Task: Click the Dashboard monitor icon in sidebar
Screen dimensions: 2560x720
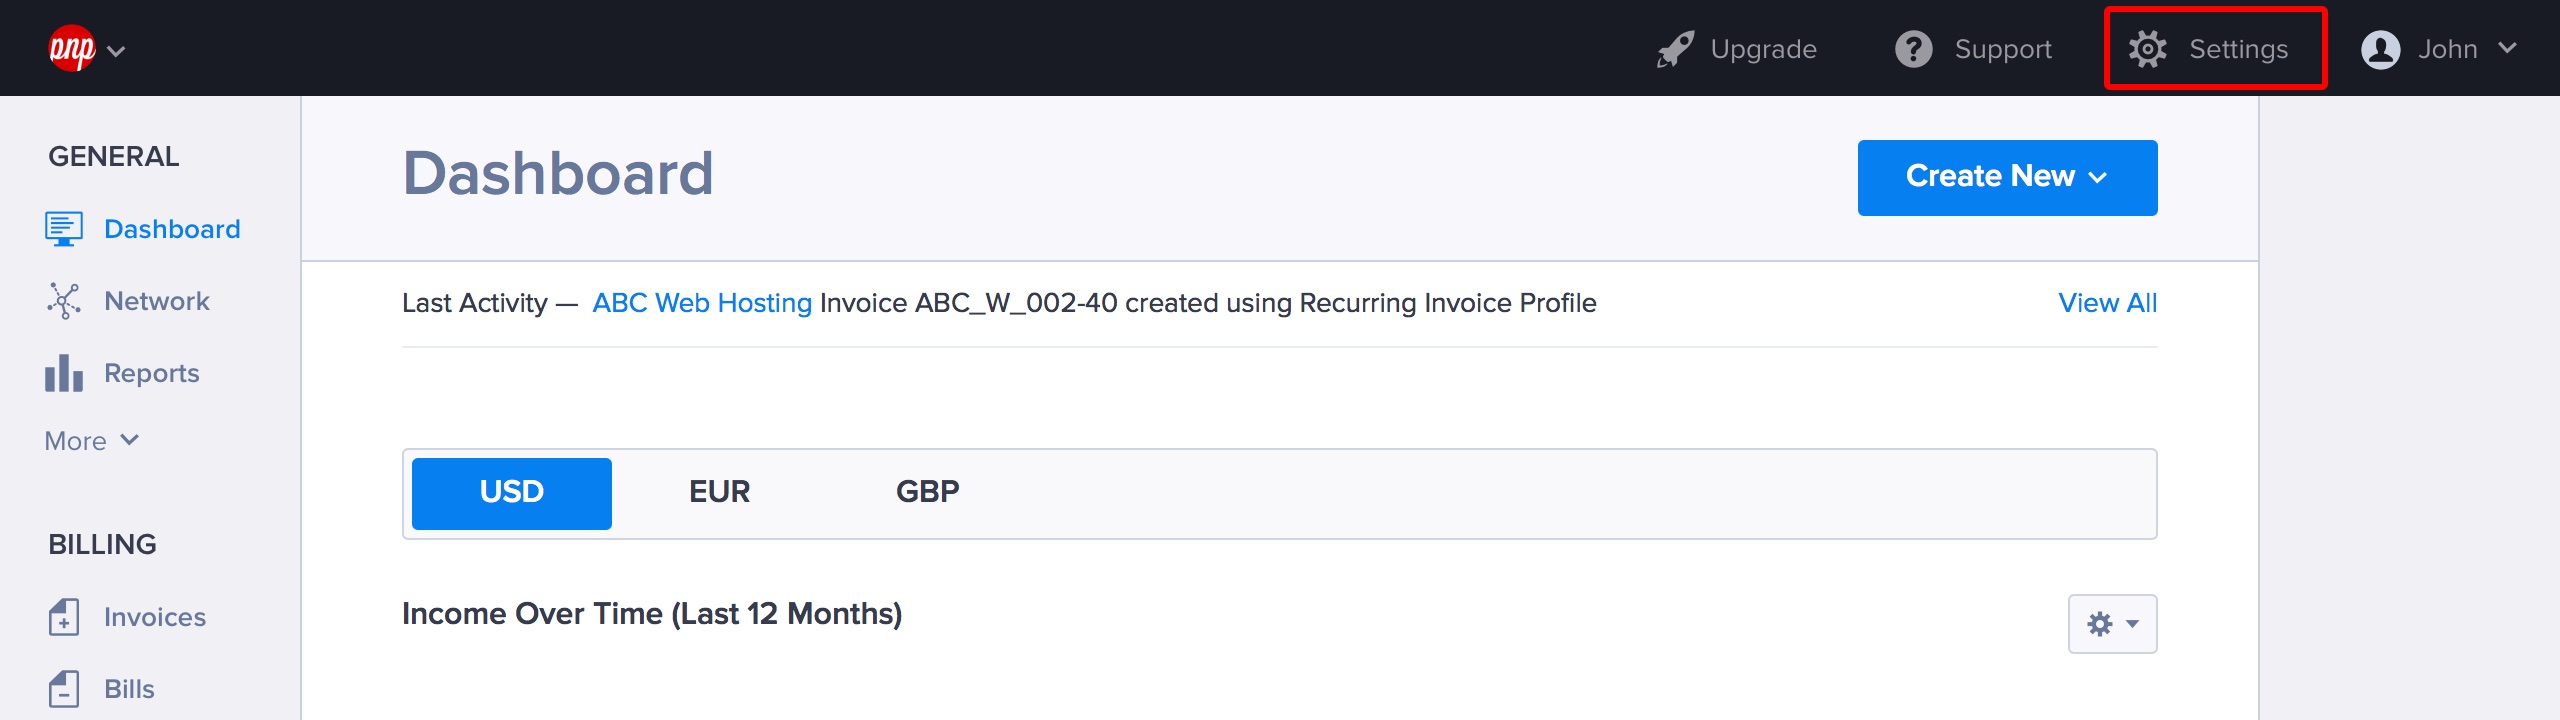Action: pyautogui.click(x=64, y=229)
